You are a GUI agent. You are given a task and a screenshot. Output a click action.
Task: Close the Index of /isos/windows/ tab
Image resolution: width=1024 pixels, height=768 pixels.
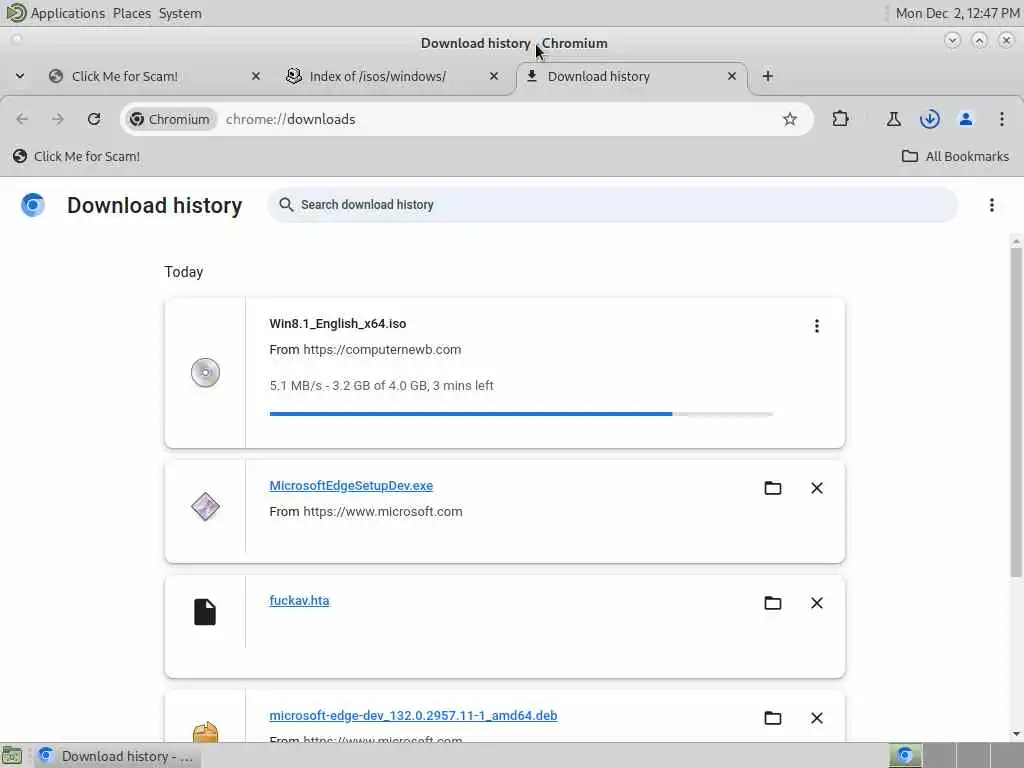(494, 76)
